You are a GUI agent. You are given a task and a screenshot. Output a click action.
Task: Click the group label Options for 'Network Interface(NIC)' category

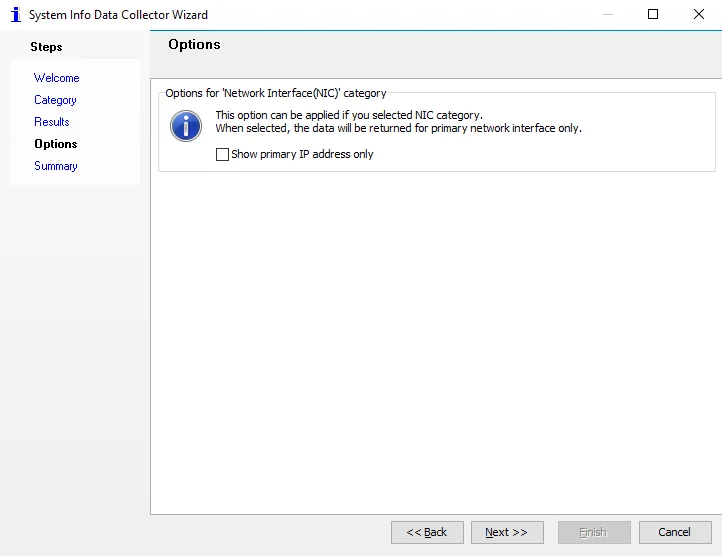point(276,93)
